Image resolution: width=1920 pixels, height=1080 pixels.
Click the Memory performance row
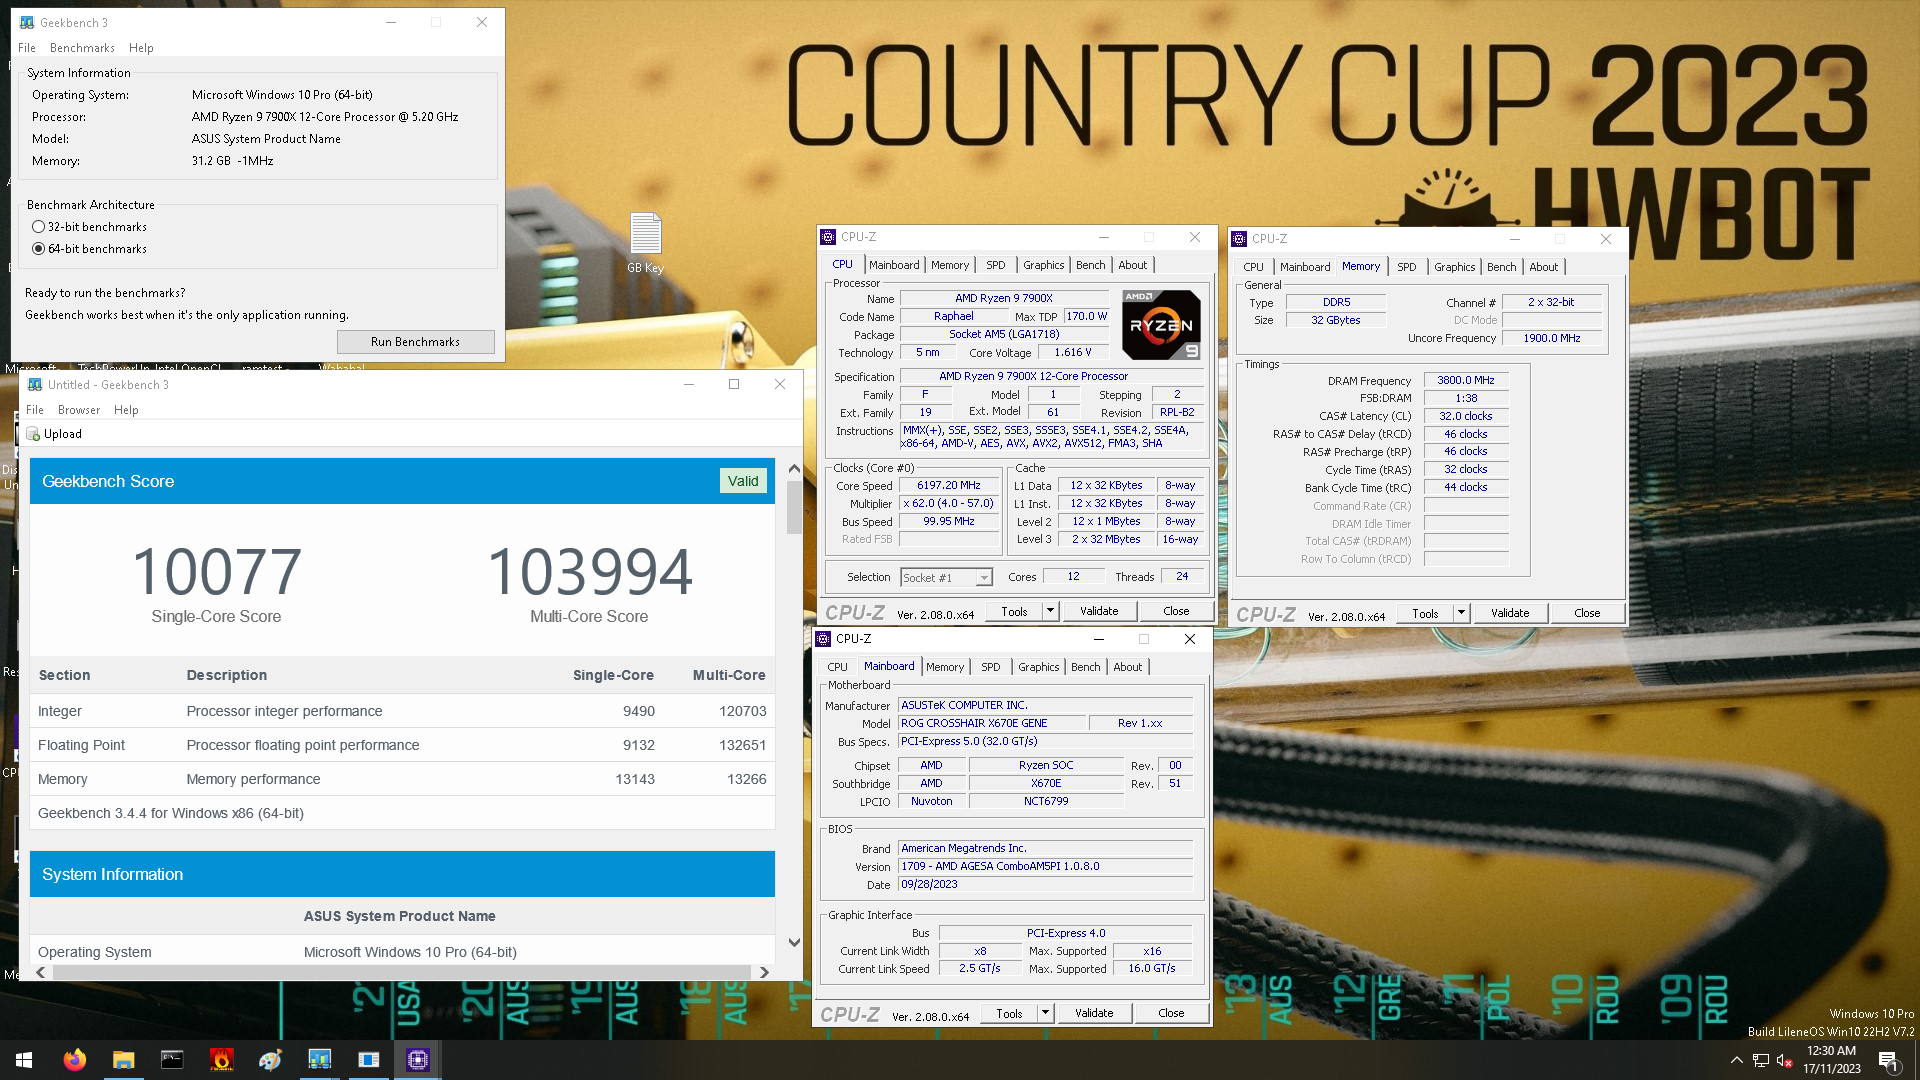tap(402, 779)
